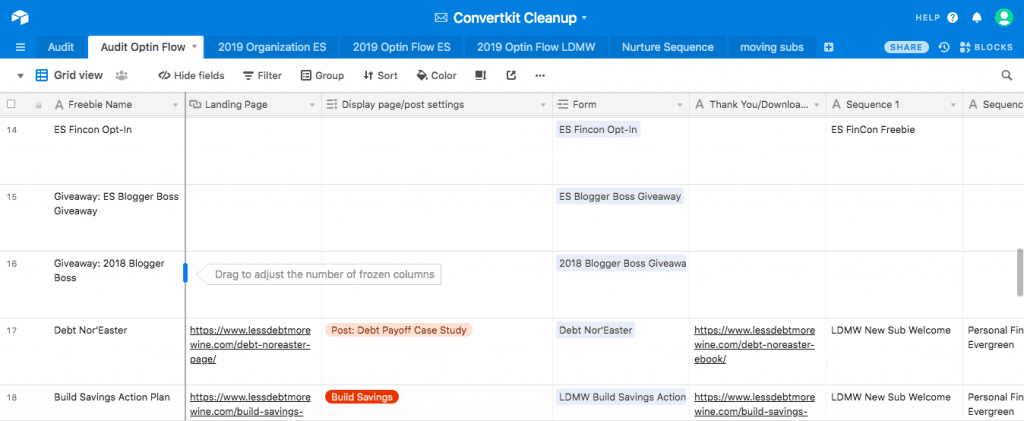Select LDMW New Sub Welcome in row 17

pyautogui.click(x=890, y=330)
